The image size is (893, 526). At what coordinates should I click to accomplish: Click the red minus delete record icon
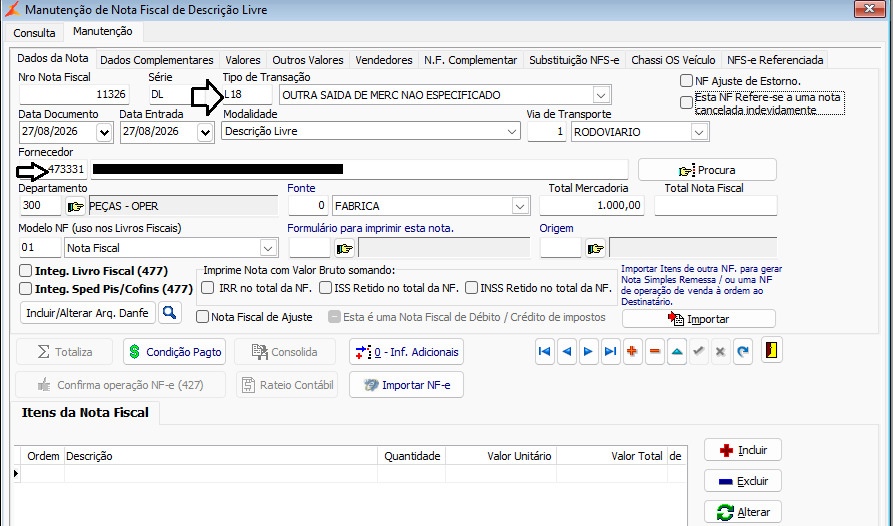coord(655,352)
